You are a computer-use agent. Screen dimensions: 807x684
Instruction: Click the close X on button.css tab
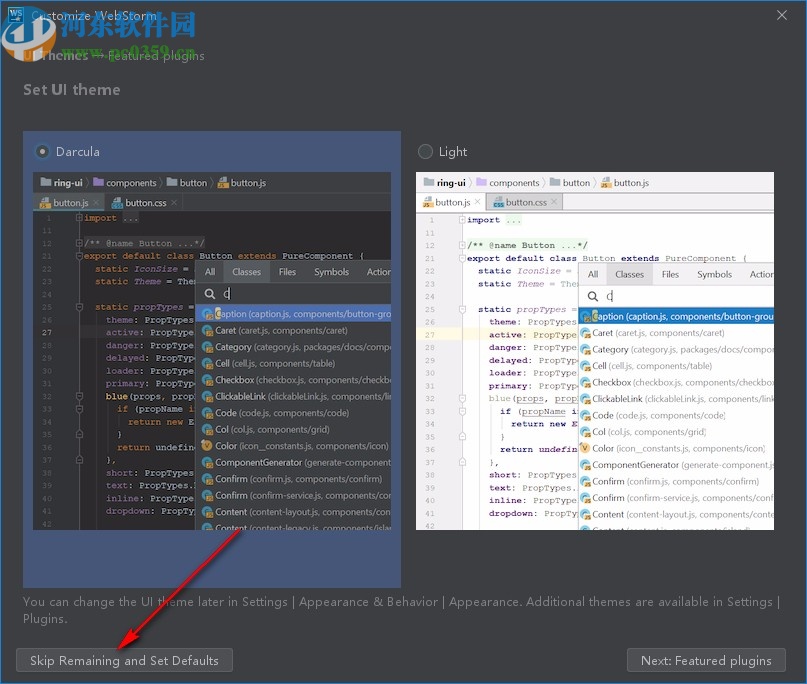(x=173, y=203)
